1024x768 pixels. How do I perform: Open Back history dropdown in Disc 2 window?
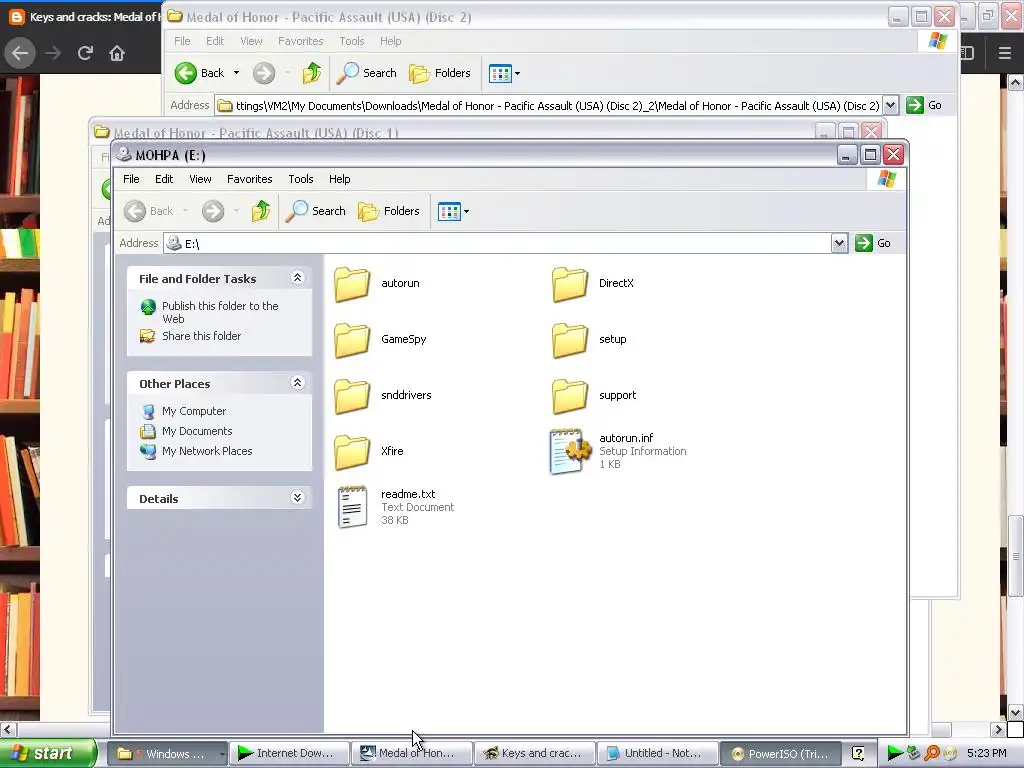tap(236, 73)
